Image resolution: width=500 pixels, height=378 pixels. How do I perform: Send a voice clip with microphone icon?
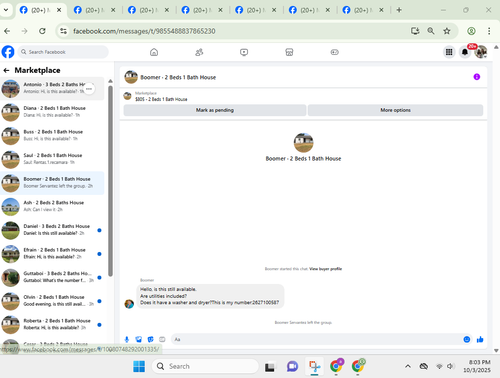point(127,339)
